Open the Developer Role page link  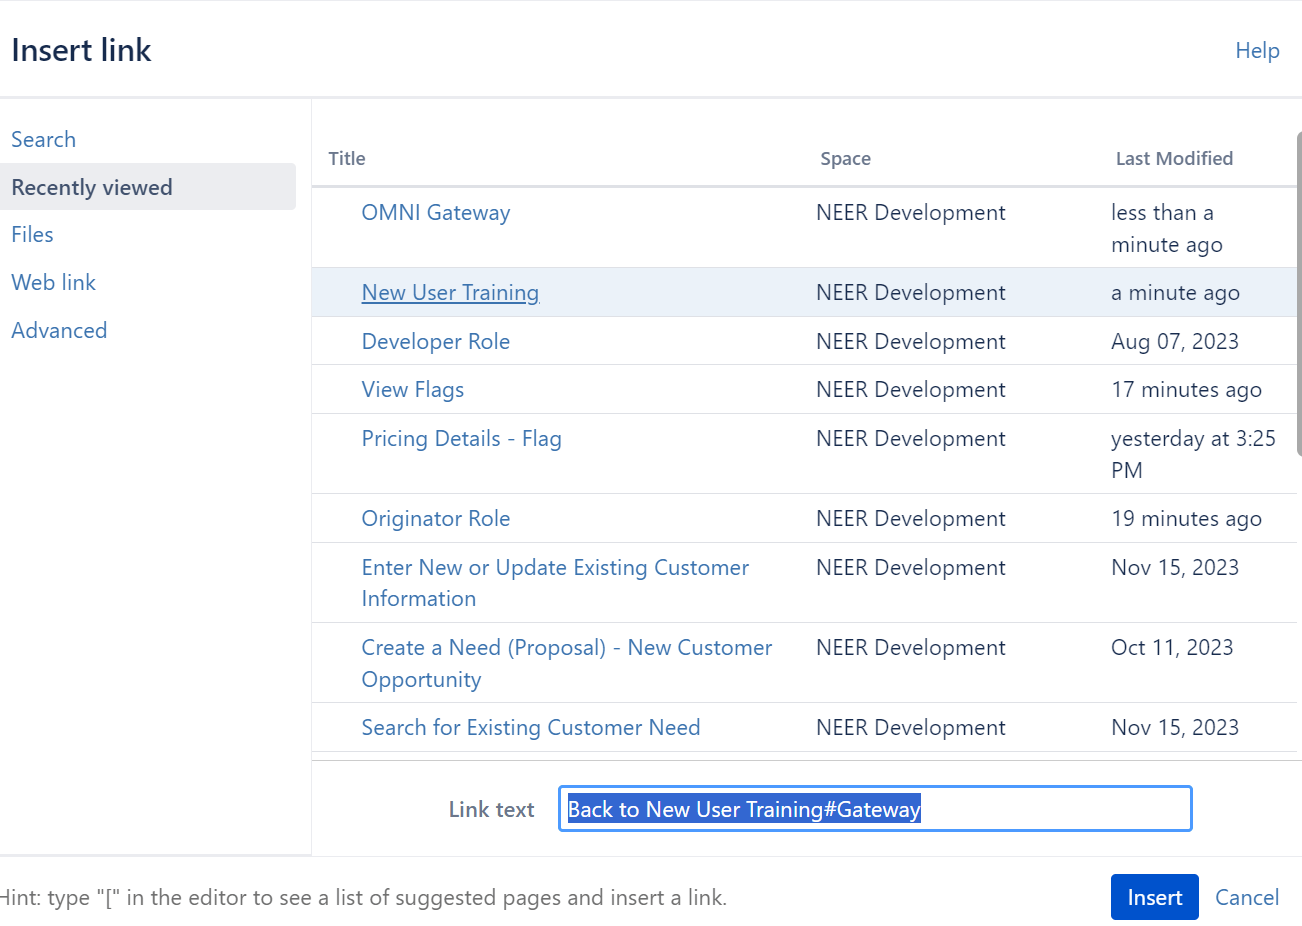(x=436, y=341)
